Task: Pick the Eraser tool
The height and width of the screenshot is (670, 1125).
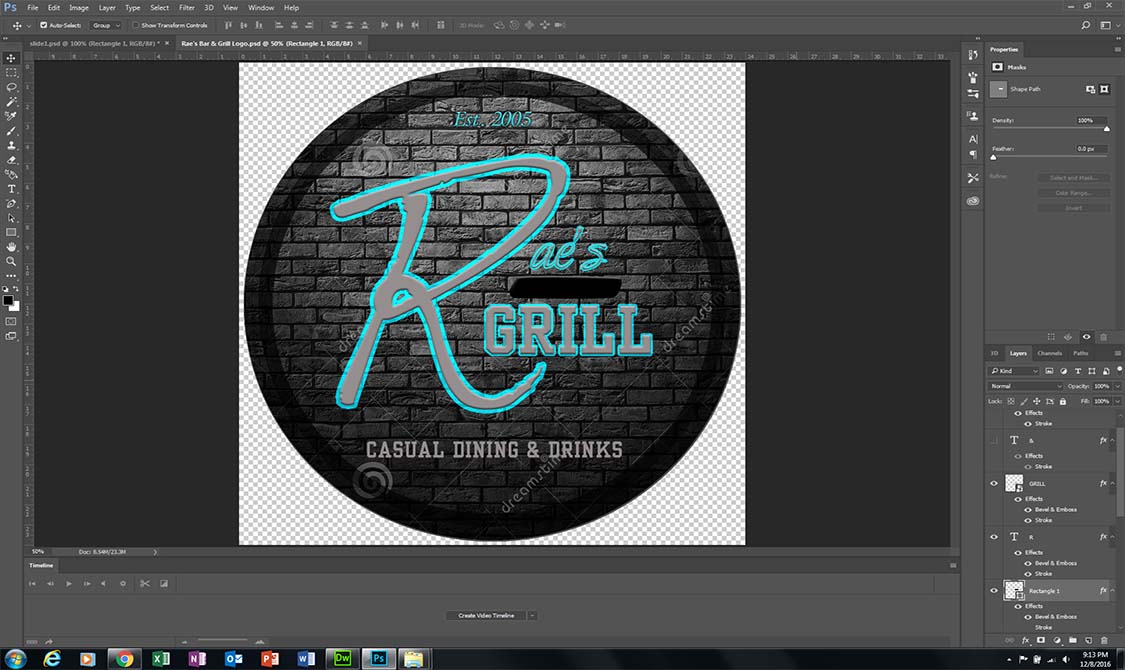Action: (x=12, y=160)
